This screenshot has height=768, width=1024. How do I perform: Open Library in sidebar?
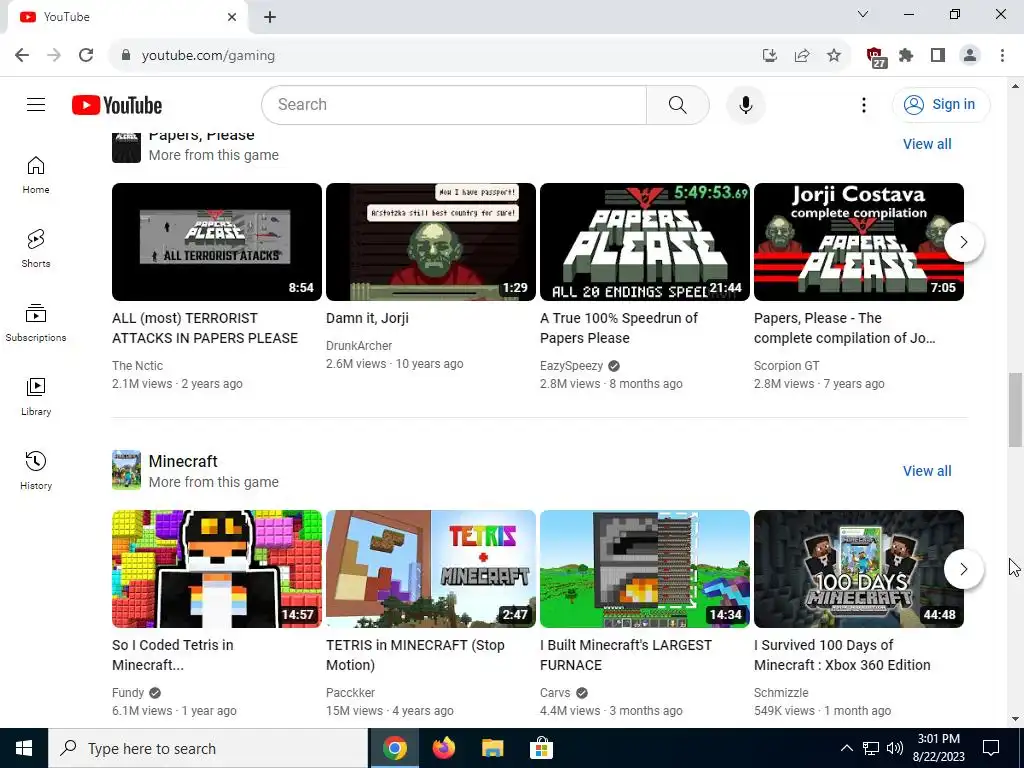click(36, 396)
